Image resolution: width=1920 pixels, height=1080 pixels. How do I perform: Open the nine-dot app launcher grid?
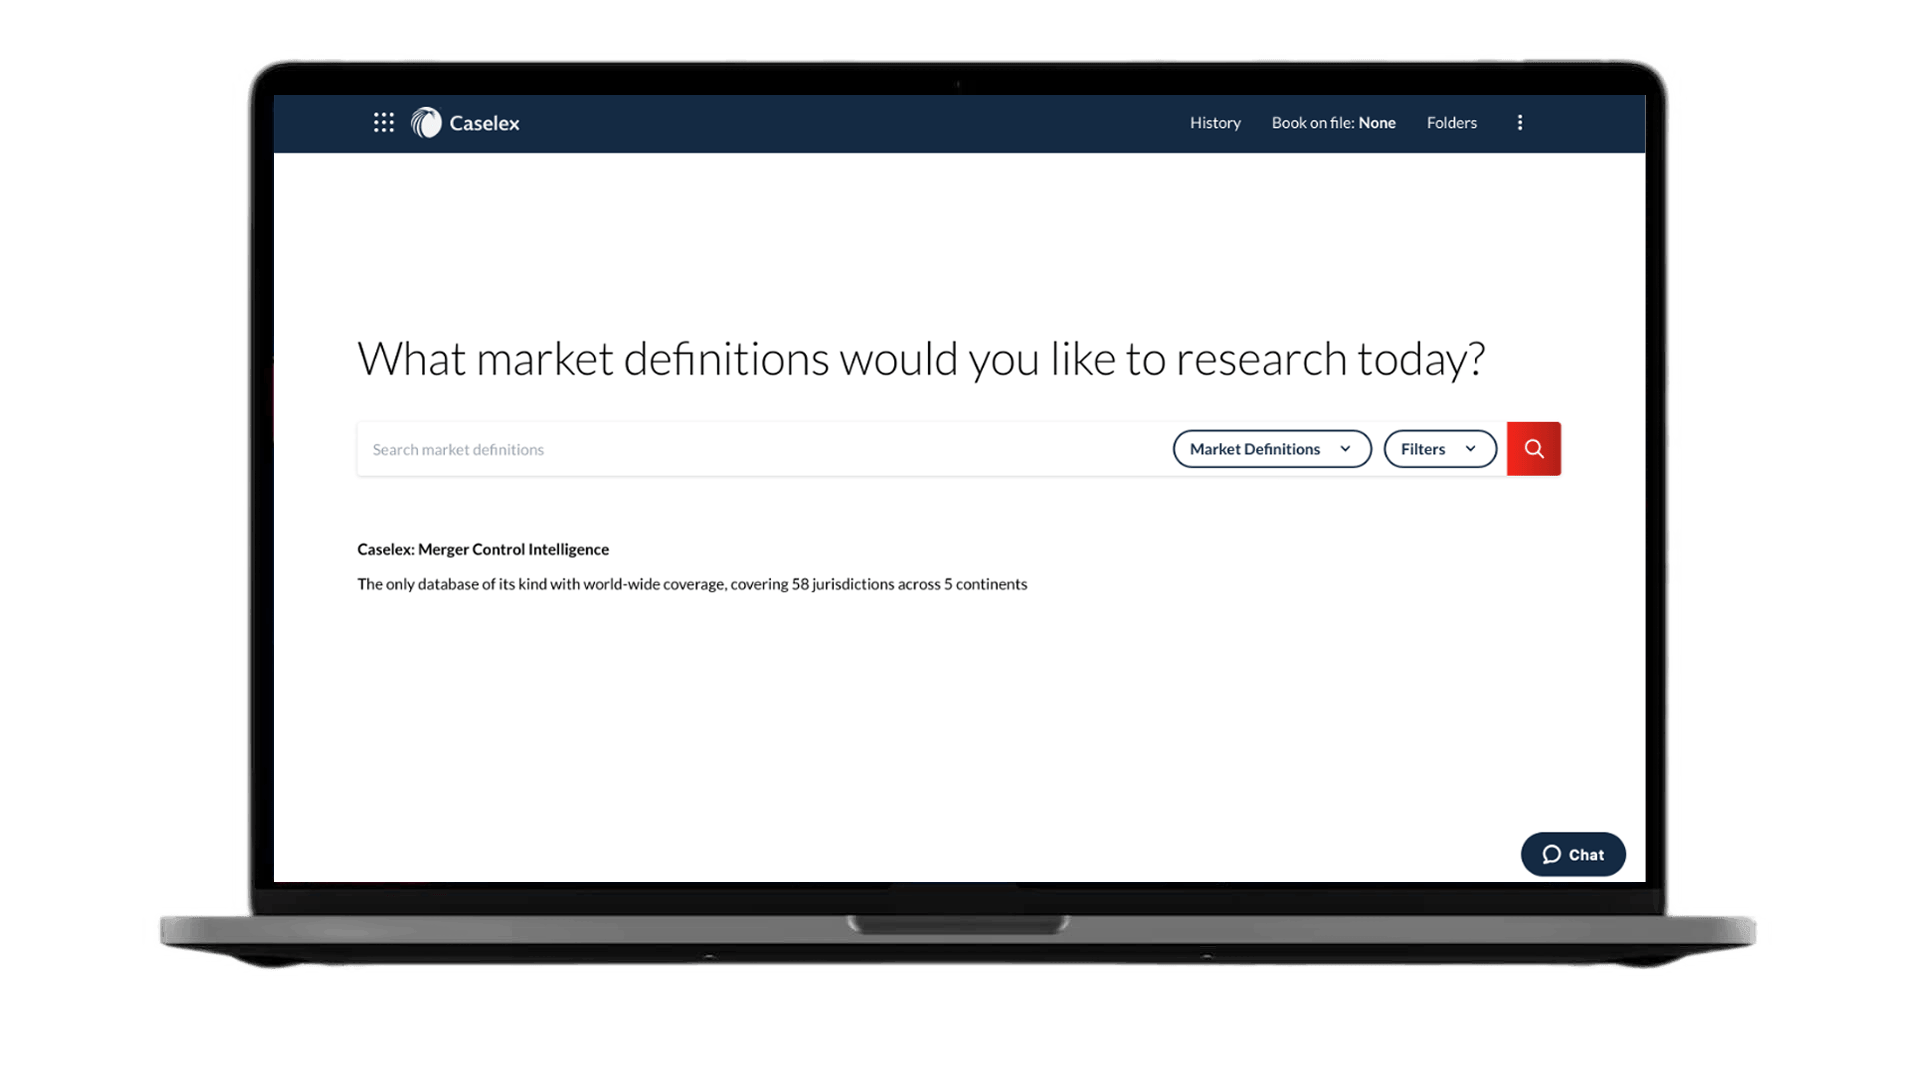384,123
